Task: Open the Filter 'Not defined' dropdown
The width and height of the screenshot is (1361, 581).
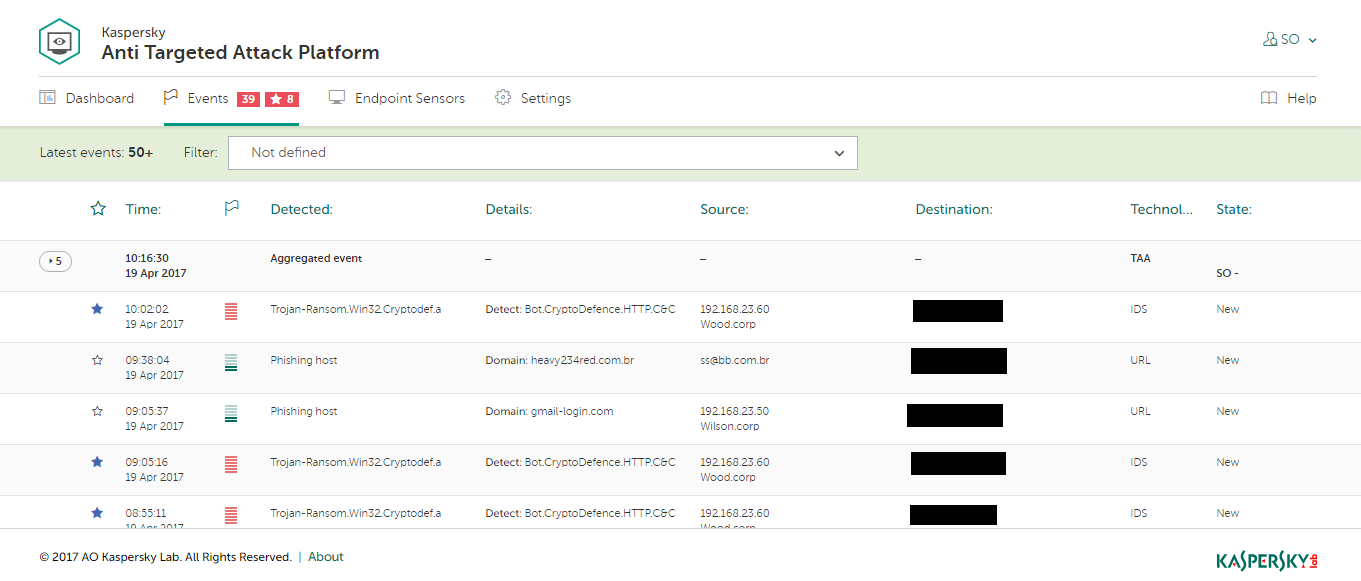Action: (543, 153)
